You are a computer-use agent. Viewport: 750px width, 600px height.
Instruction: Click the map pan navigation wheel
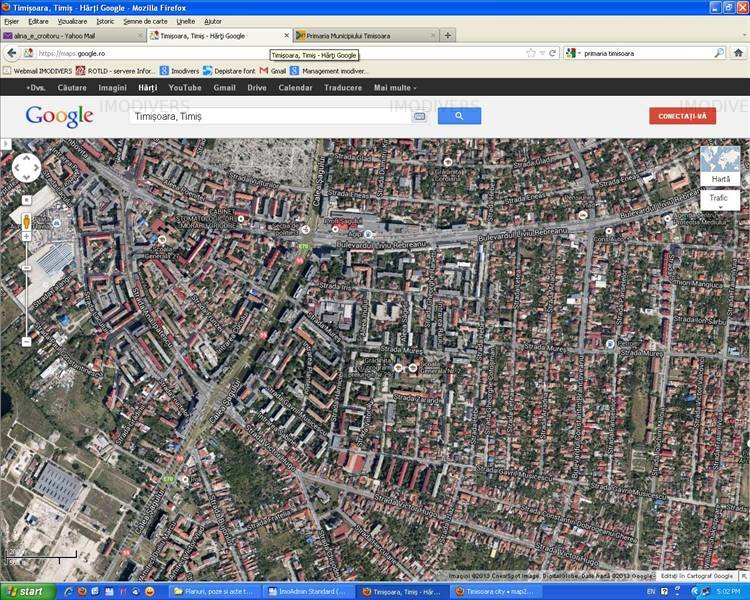point(26,167)
